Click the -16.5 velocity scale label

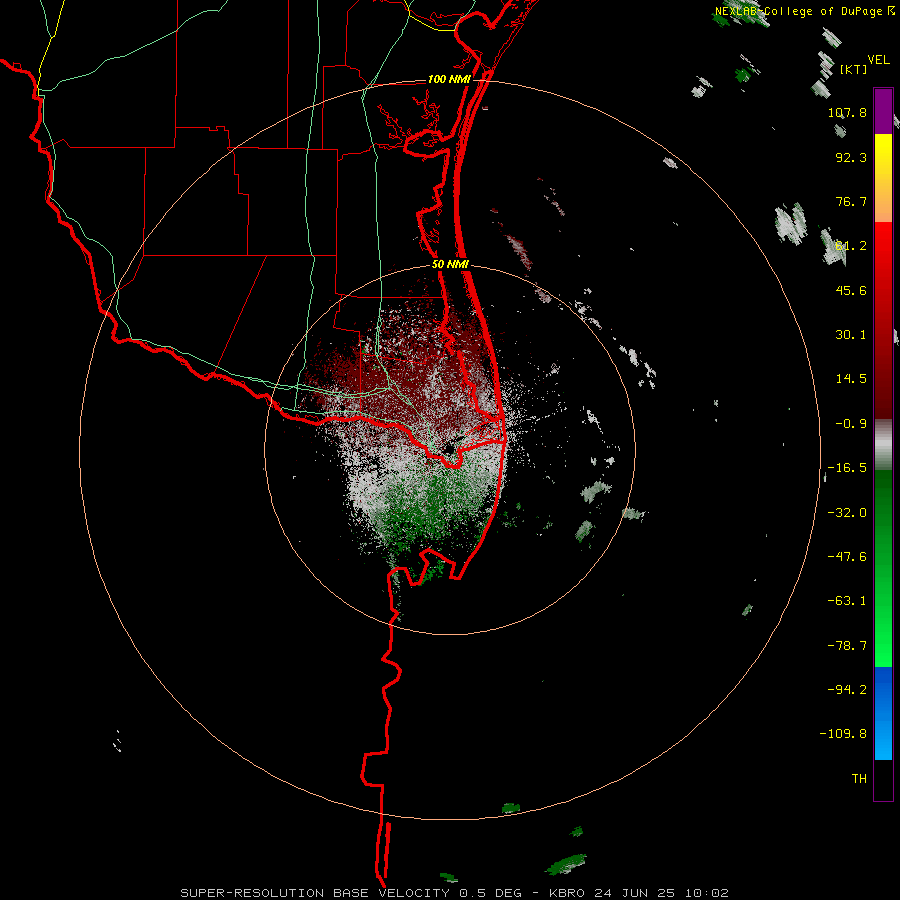pos(847,468)
